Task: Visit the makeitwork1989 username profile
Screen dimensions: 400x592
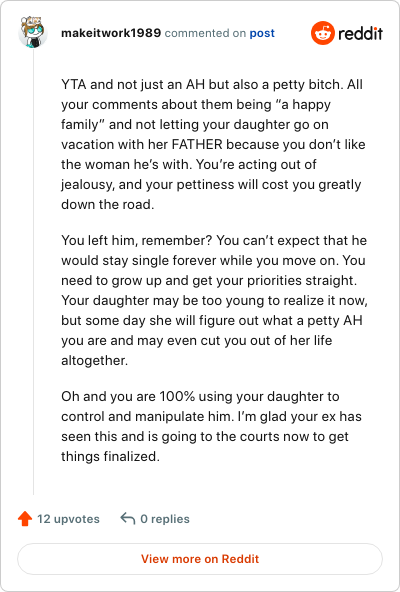Action: click(111, 33)
